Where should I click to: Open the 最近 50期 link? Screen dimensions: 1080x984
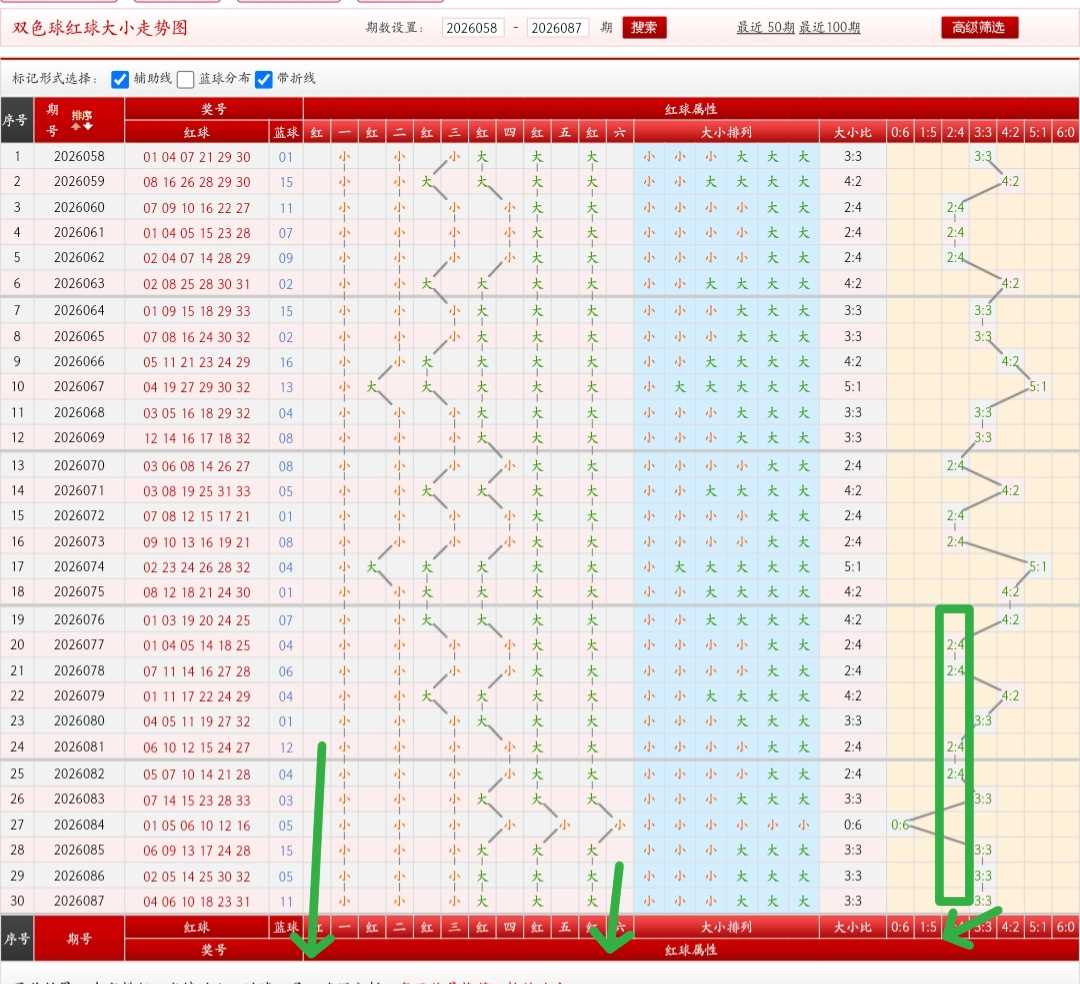(765, 28)
